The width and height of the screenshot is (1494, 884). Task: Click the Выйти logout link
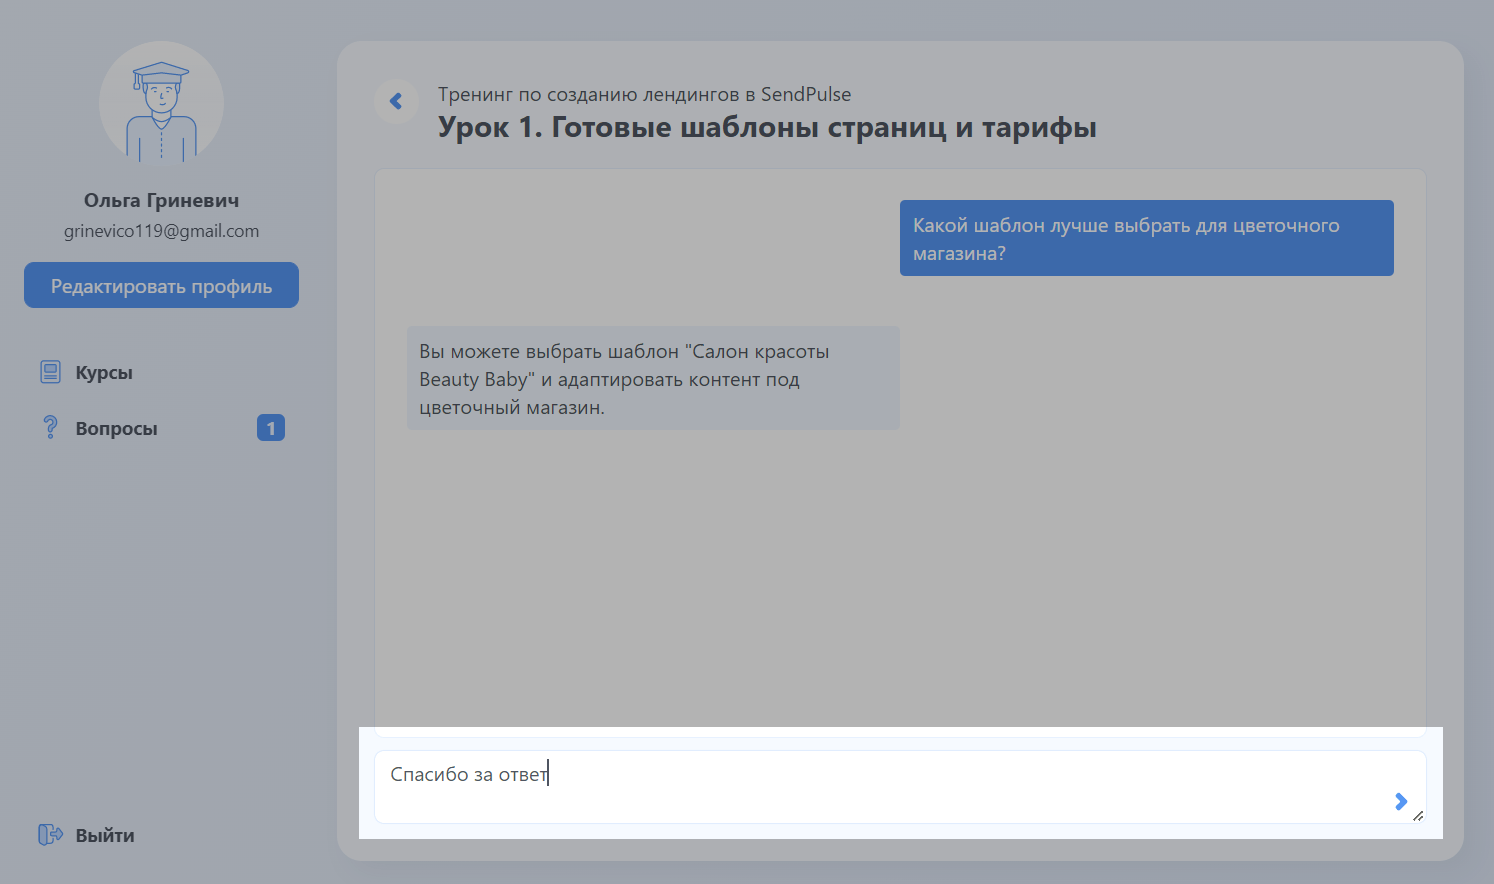pos(105,836)
